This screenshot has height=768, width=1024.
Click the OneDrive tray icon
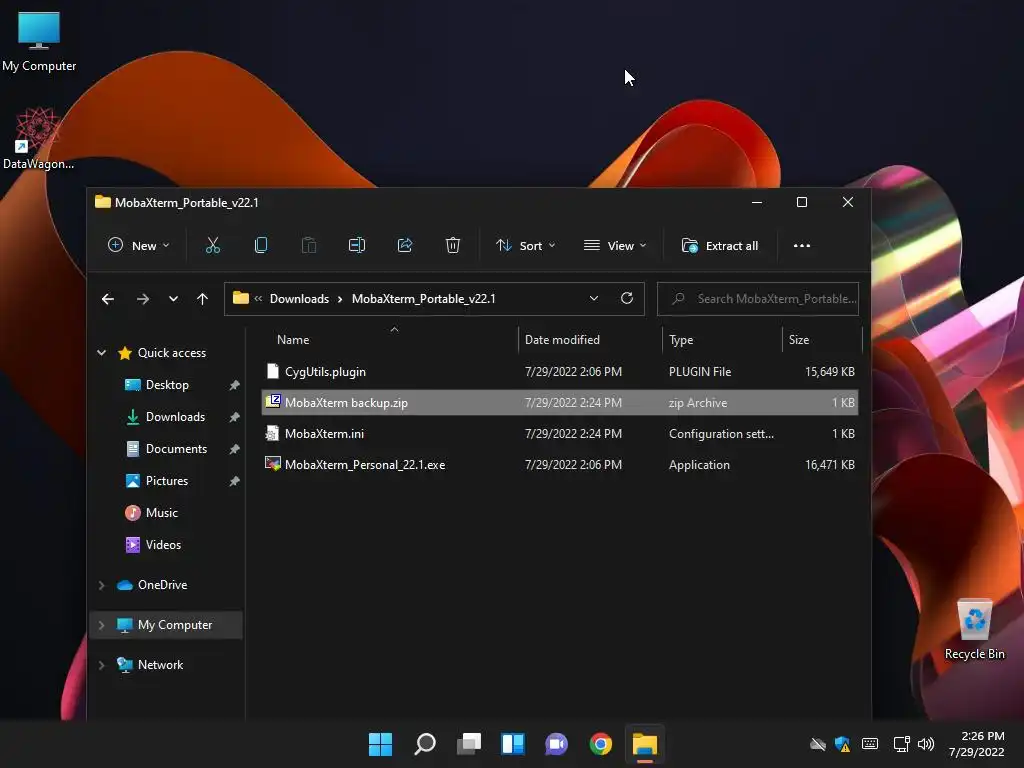pos(818,744)
